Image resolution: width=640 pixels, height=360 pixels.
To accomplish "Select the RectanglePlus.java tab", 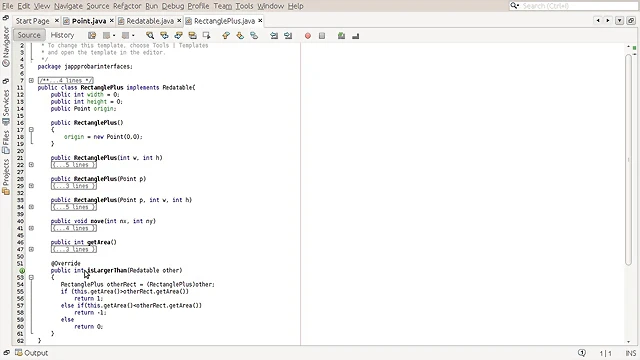I will 224,21.
